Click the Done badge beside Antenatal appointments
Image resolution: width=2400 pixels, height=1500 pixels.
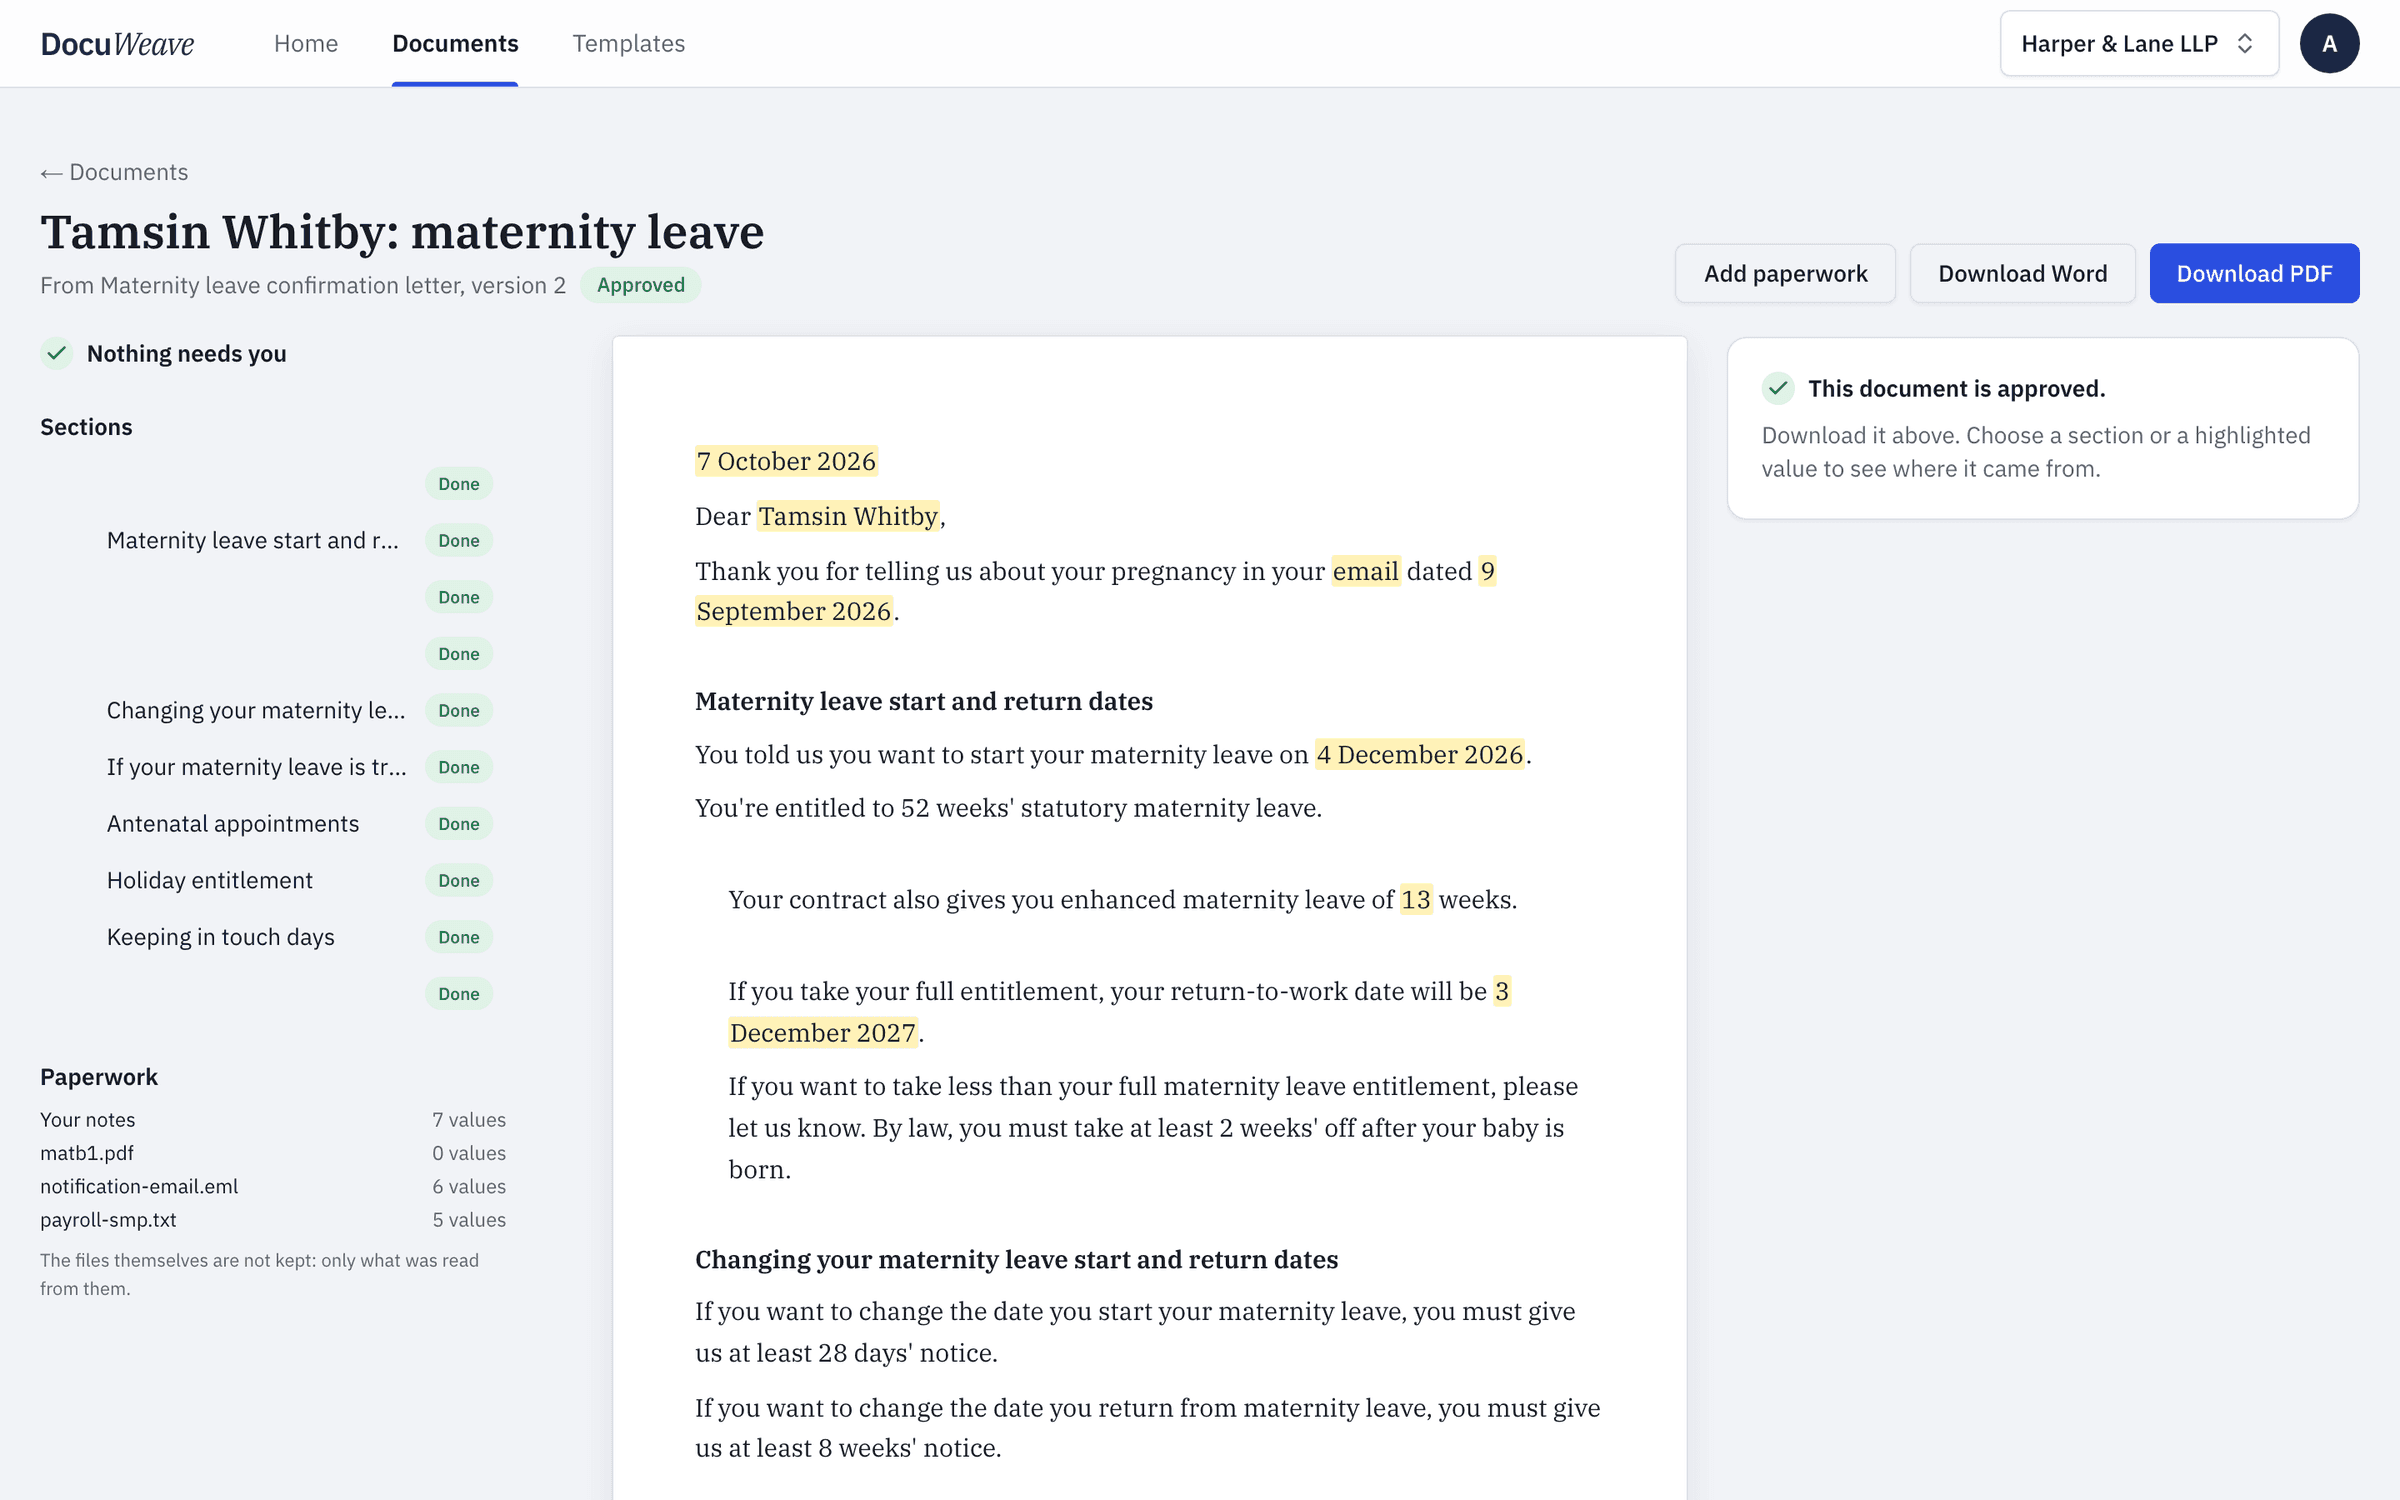(459, 824)
